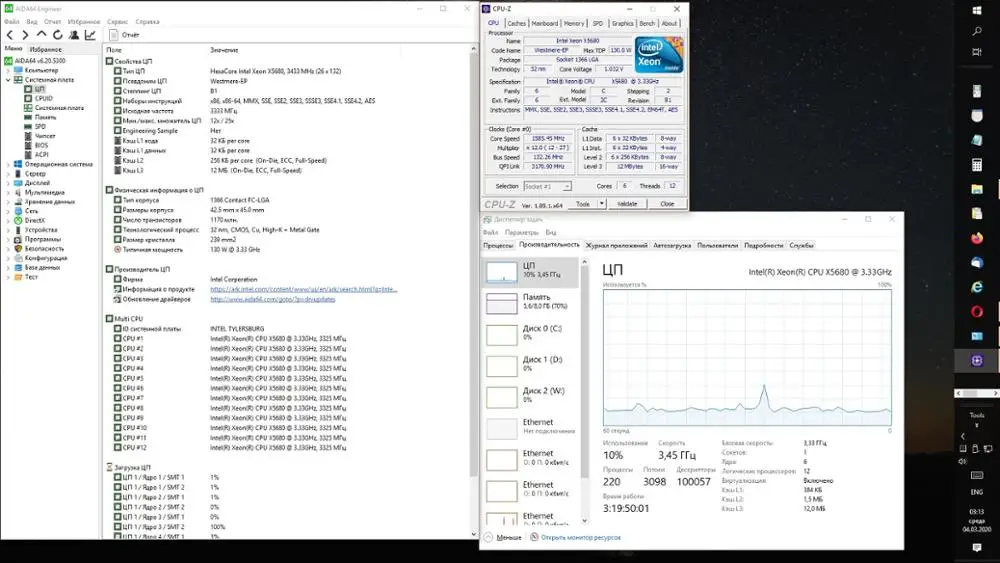Open the Справка menu in AIDA64
Viewport: 1000px width, 563px height.
pyautogui.click(x=147, y=22)
